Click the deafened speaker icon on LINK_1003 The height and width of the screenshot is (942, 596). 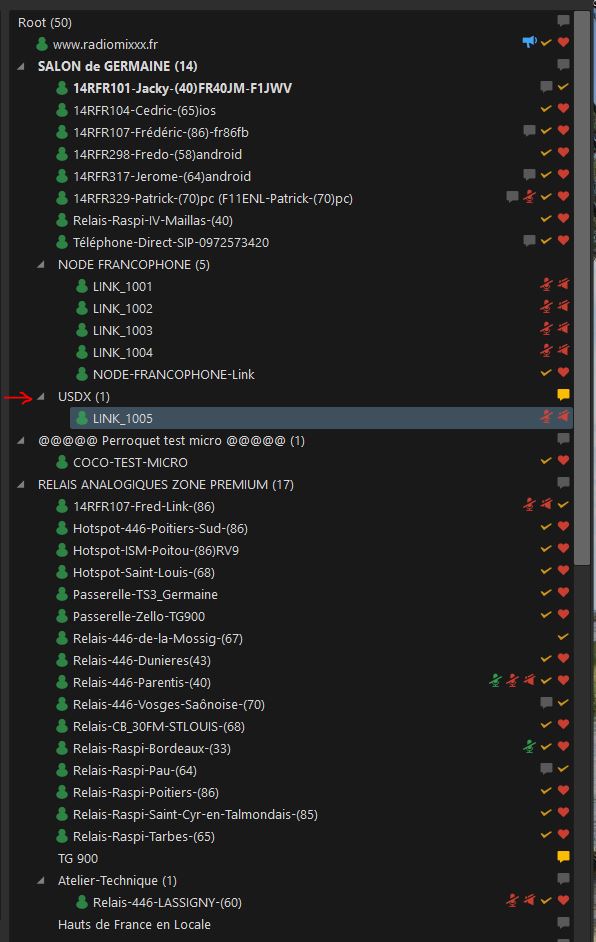click(x=563, y=329)
